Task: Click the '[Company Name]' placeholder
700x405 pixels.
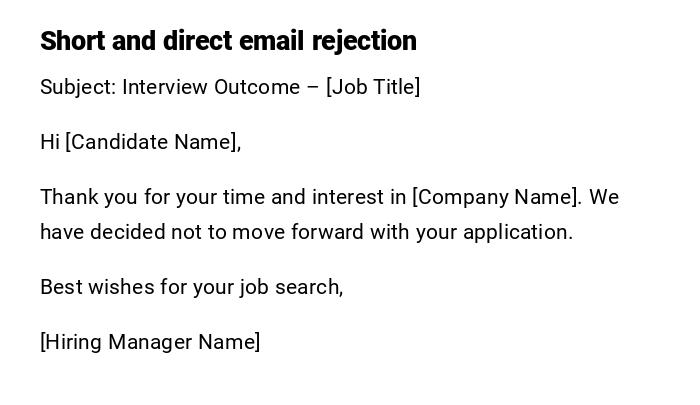Action: click(x=495, y=197)
